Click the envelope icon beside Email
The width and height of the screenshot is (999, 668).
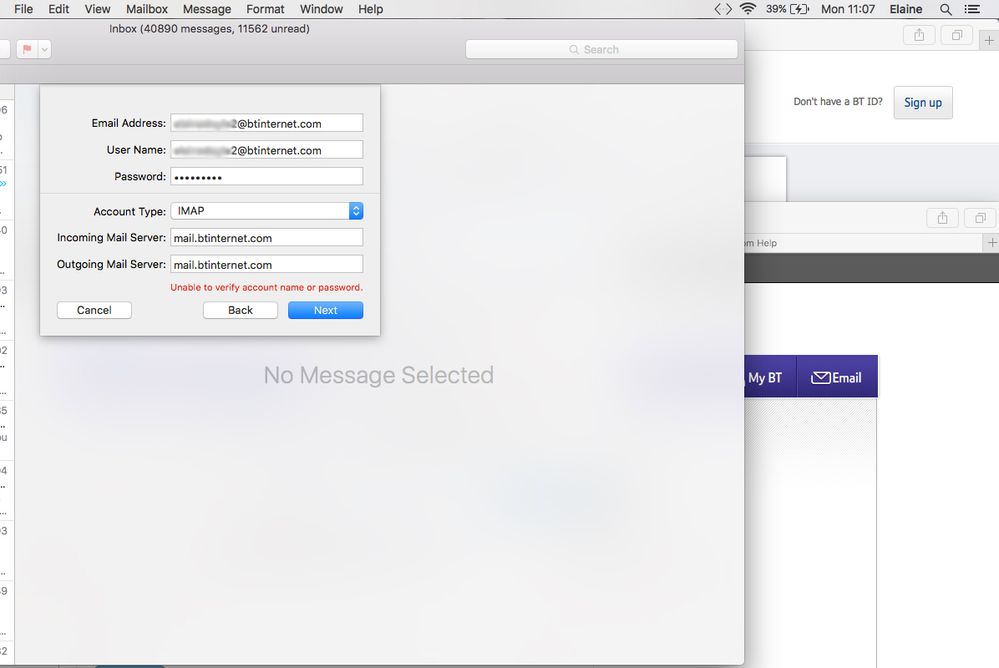coord(821,377)
